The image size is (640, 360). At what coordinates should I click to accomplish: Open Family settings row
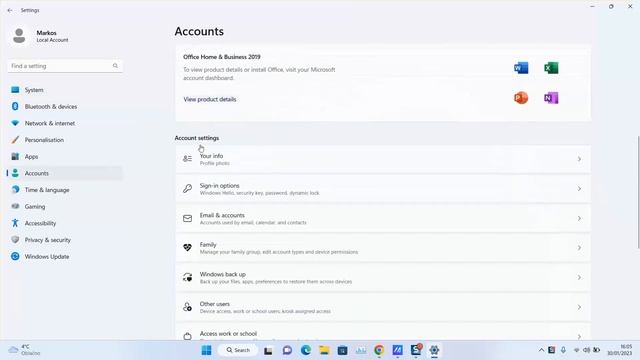383,248
